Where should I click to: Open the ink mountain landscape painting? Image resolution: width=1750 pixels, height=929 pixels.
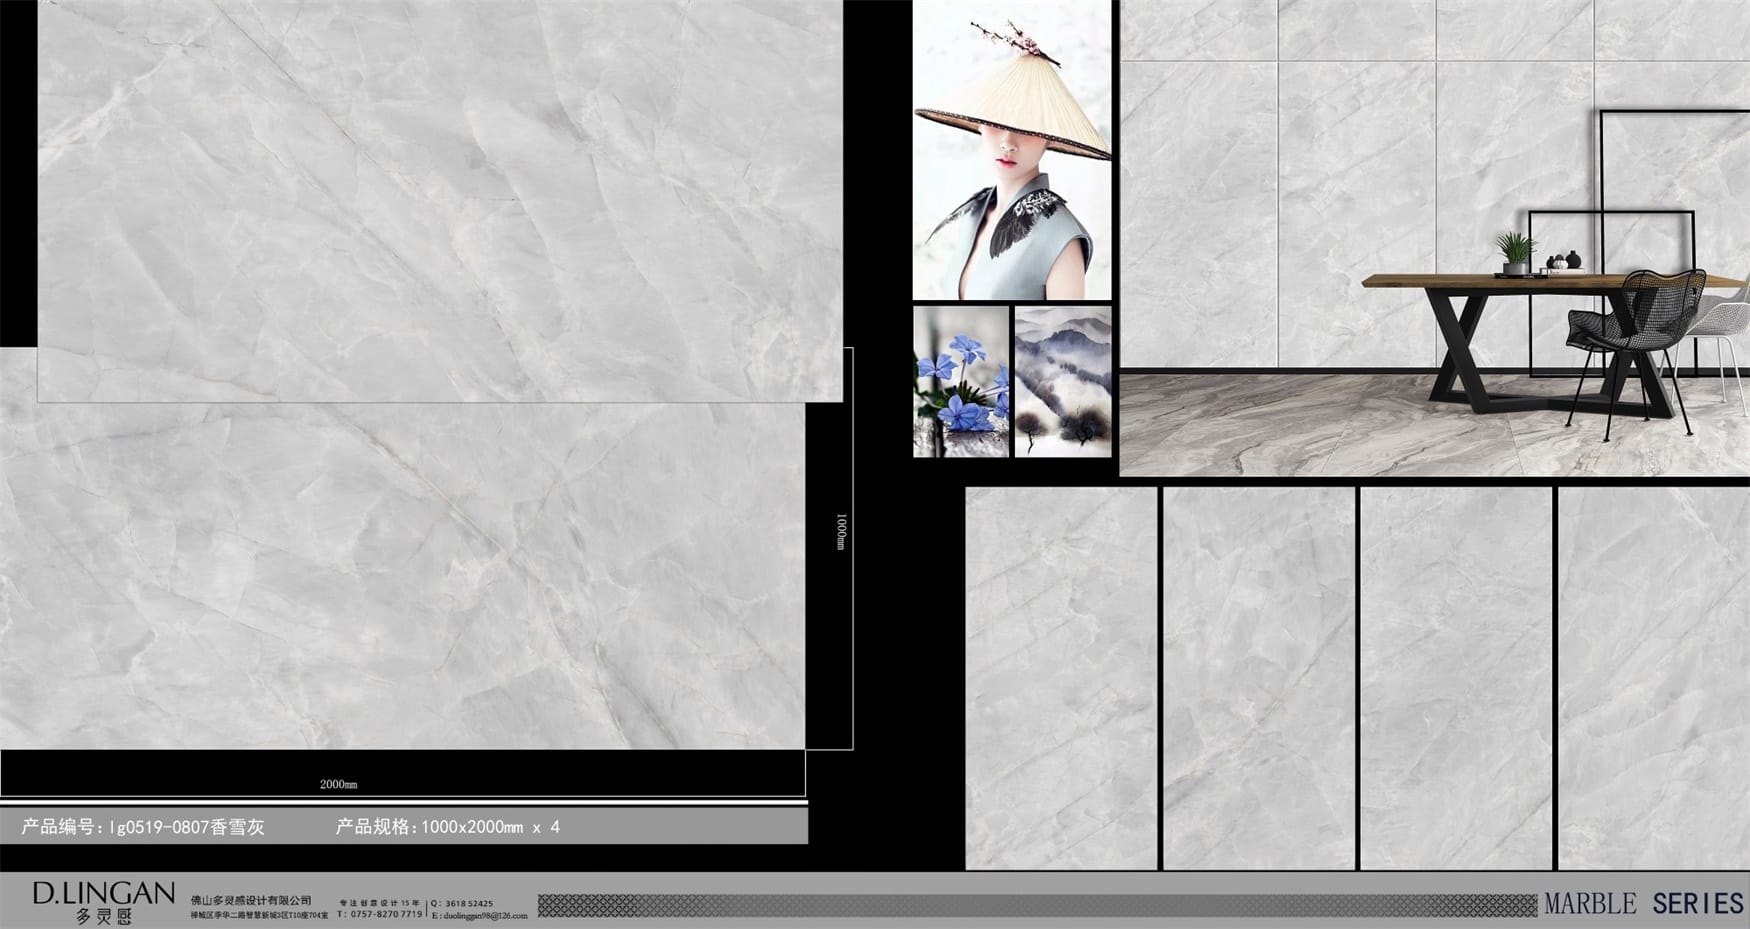tap(1063, 382)
